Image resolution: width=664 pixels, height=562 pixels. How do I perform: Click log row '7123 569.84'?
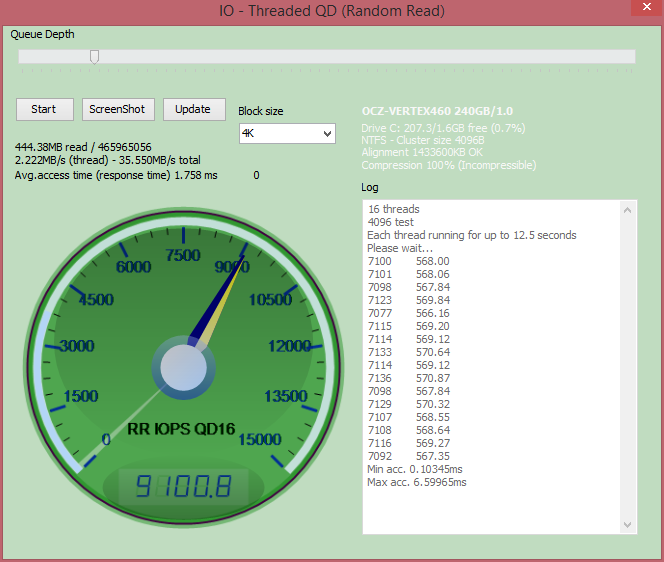pyautogui.click(x=408, y=300)
